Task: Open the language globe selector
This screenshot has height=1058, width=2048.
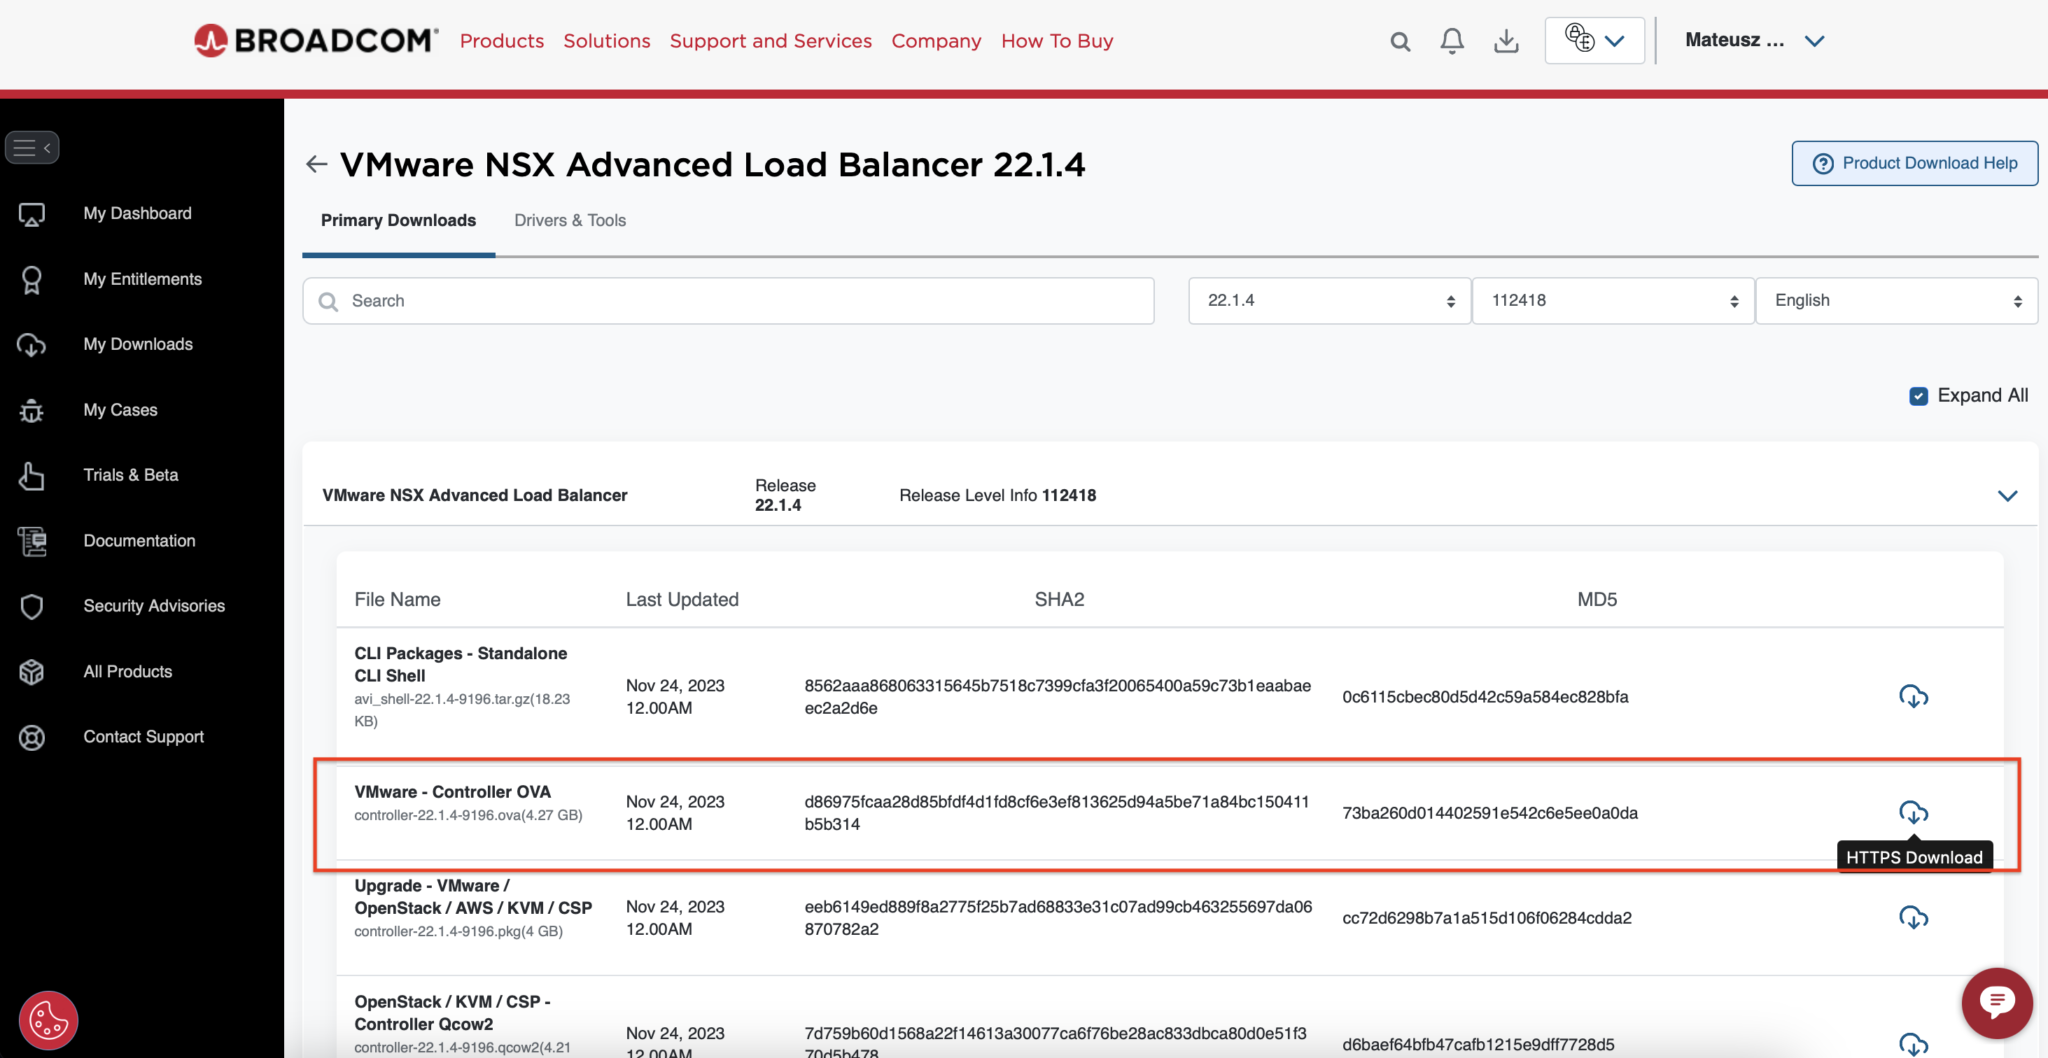Action: [x=1594, y=41]
